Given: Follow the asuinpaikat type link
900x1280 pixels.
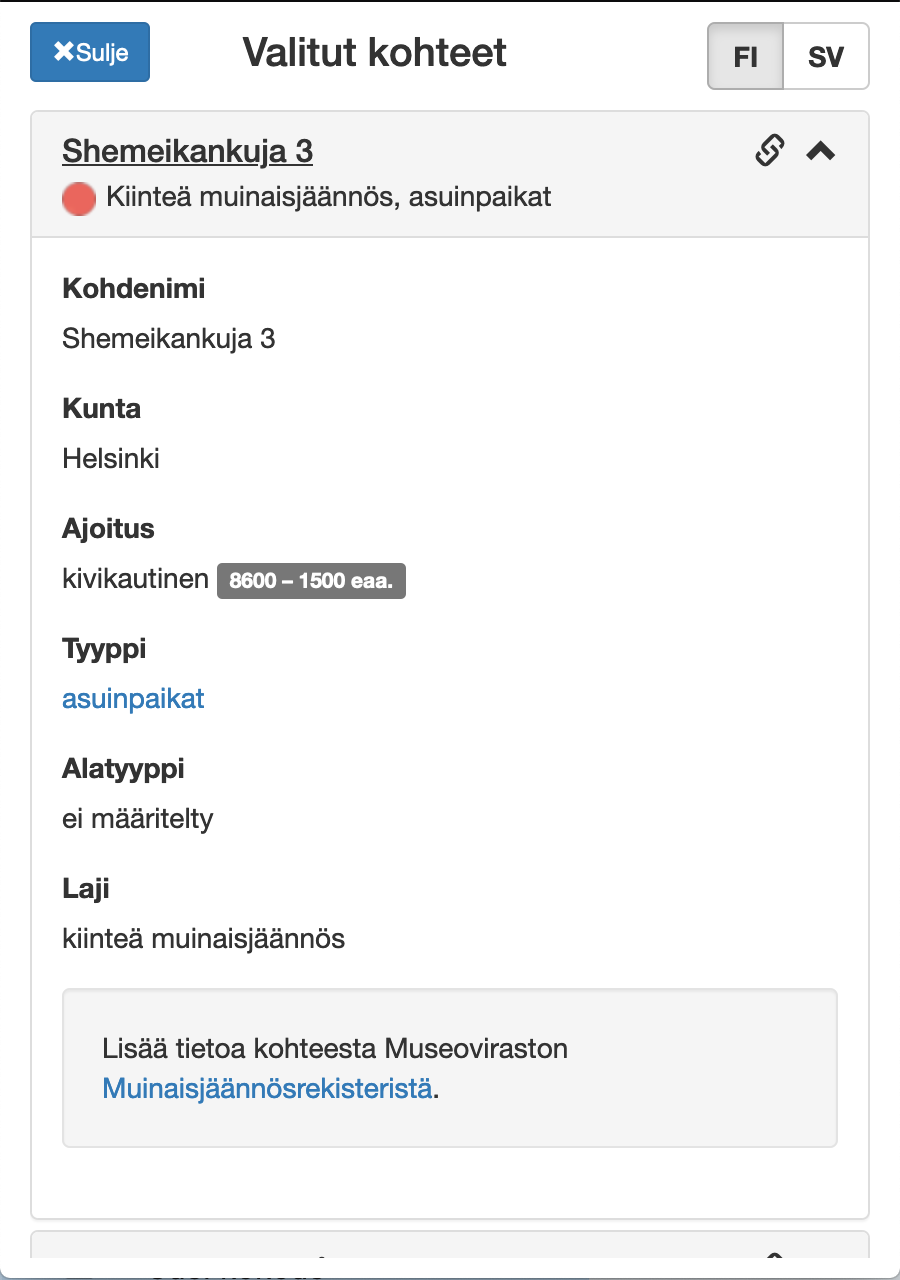Looking at the screenshot, I should tap(133, 699).
